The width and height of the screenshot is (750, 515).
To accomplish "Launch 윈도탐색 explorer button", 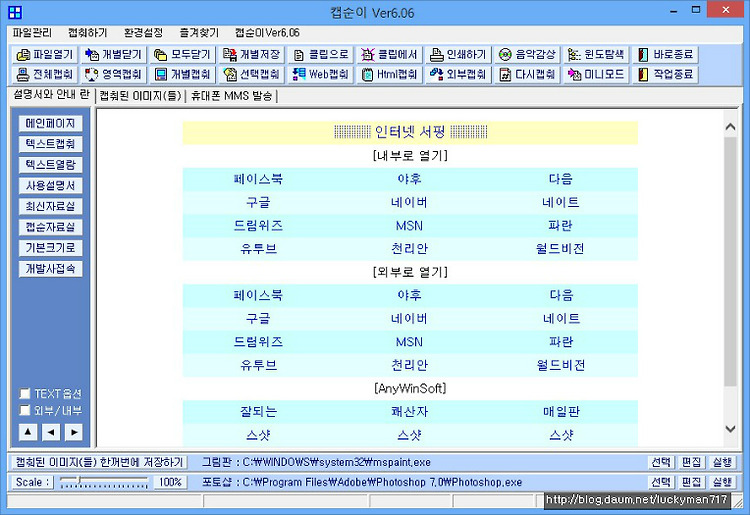I will [596, 55].
